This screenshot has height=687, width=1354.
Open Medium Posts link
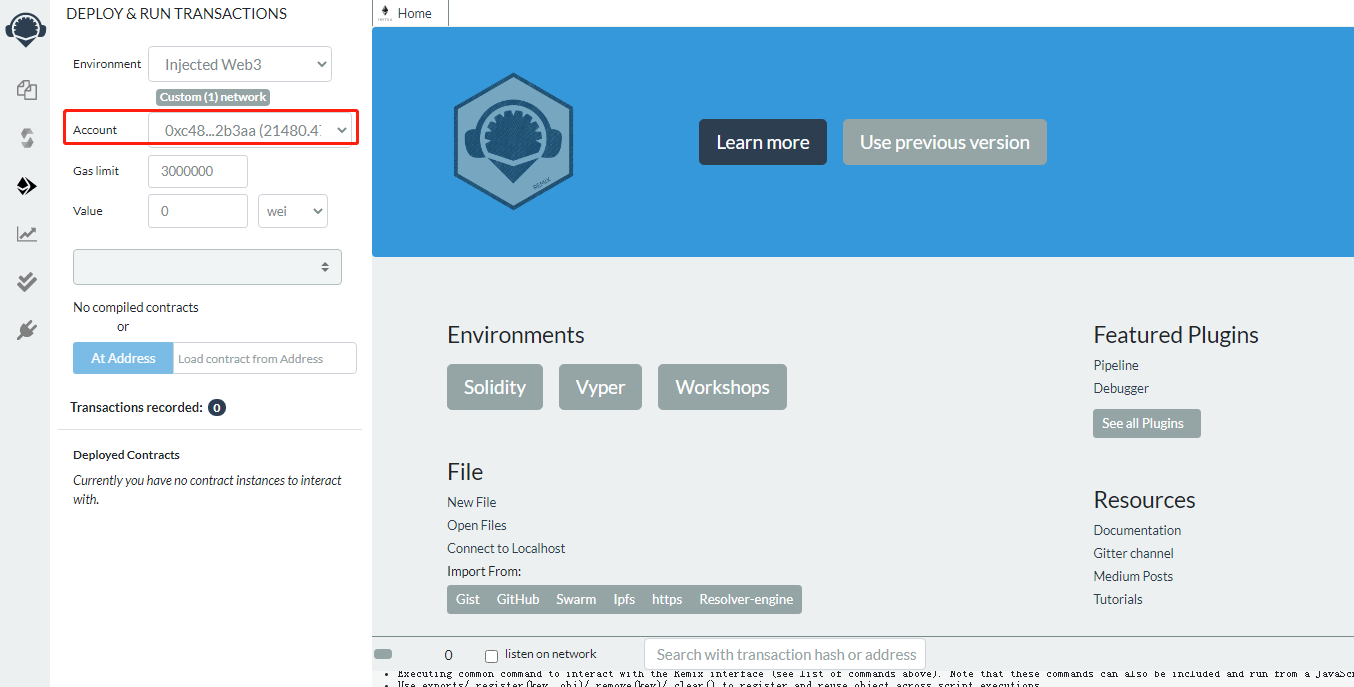pyautogui.click(x=1133, y=576)
